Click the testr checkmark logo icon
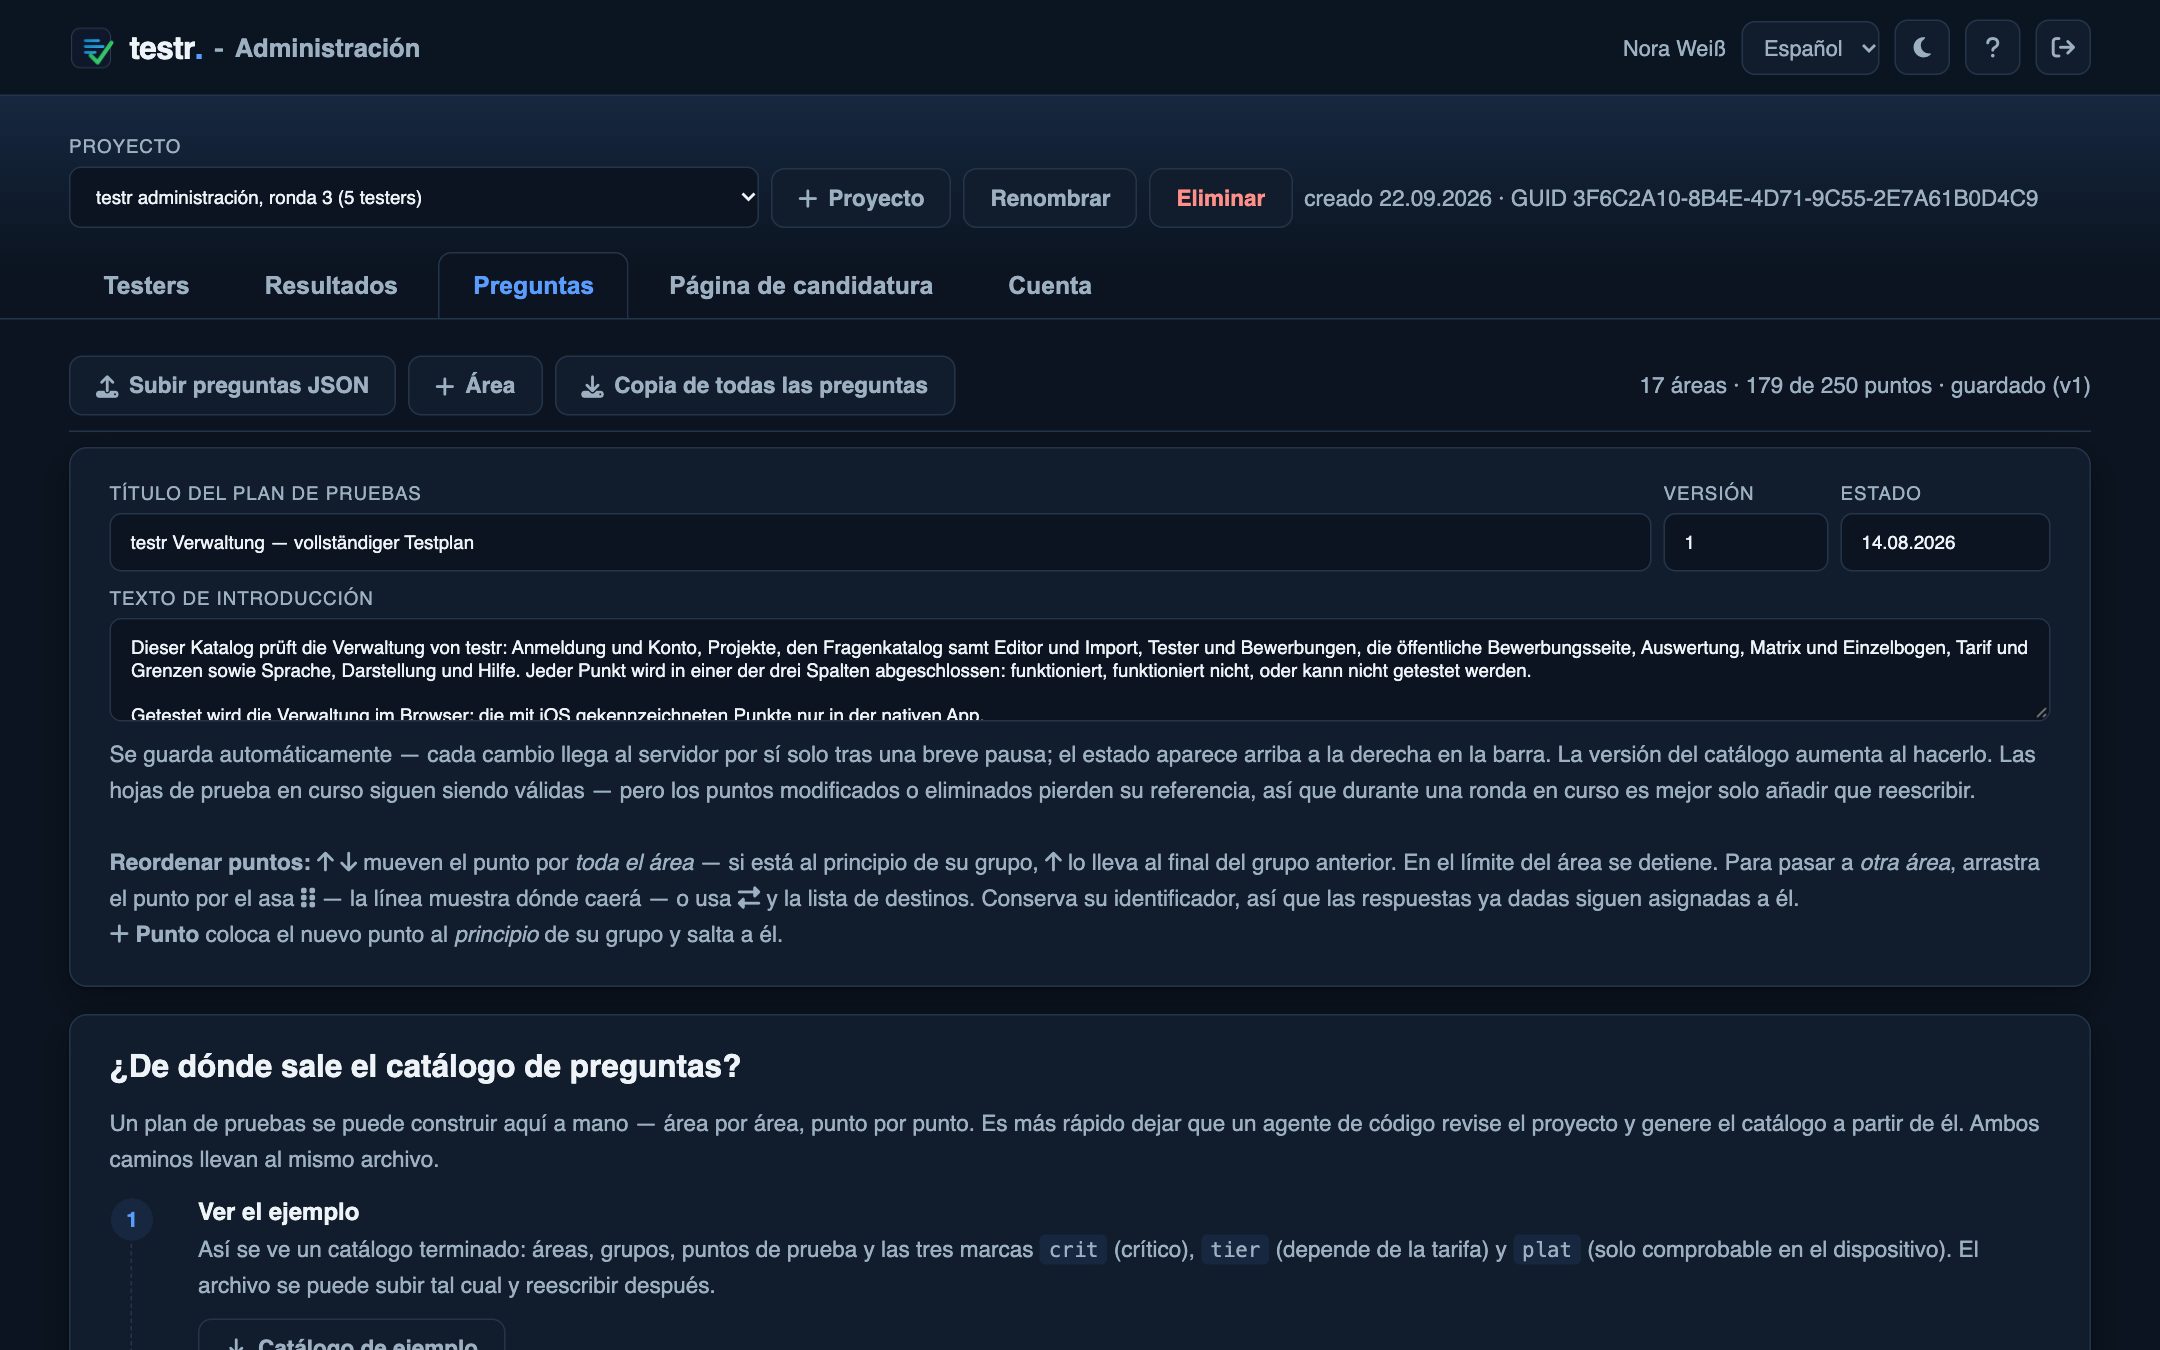Screen dimensions: 2160x1350 click(93, 48)
